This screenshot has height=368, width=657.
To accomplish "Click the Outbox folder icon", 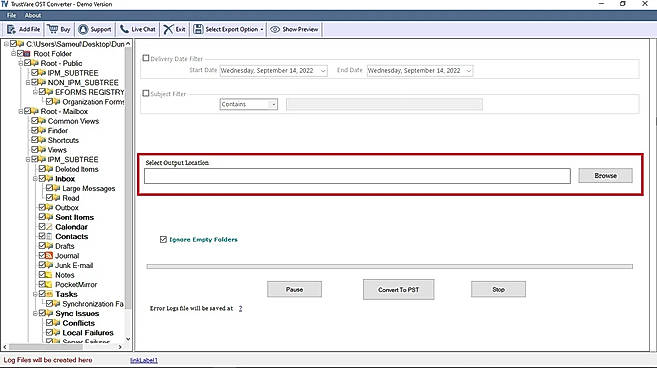I will 49,207.
